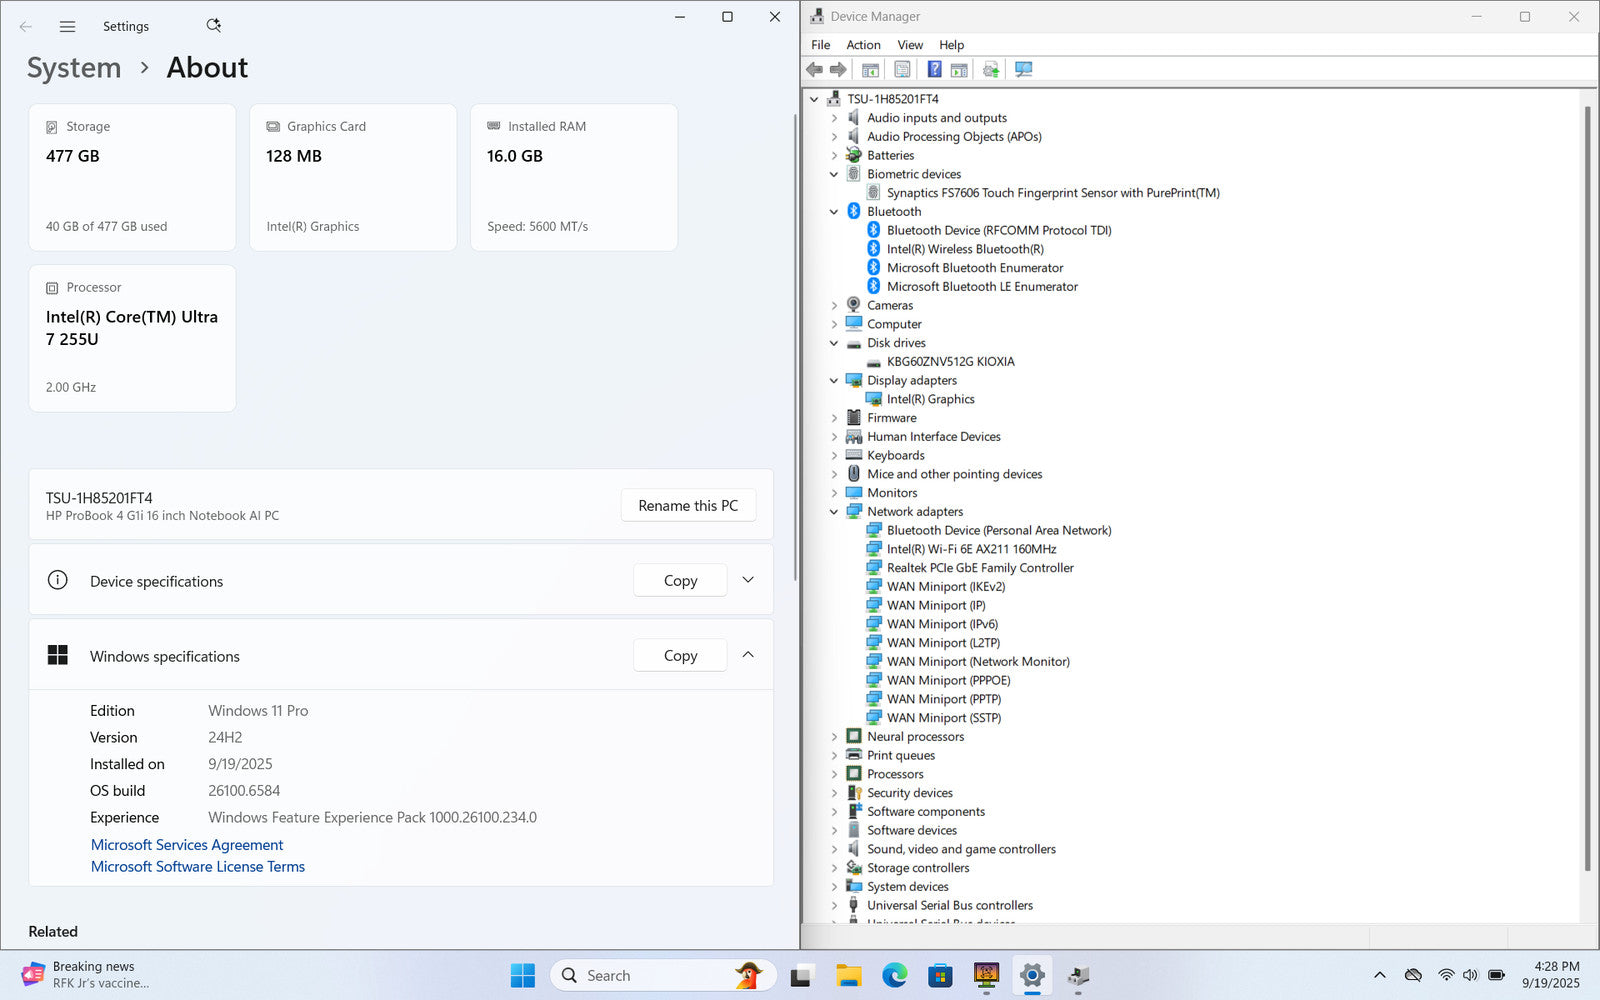Open the View menu in Device Manager
This screenshot has width=1600, height=1000.
(909, 45)
